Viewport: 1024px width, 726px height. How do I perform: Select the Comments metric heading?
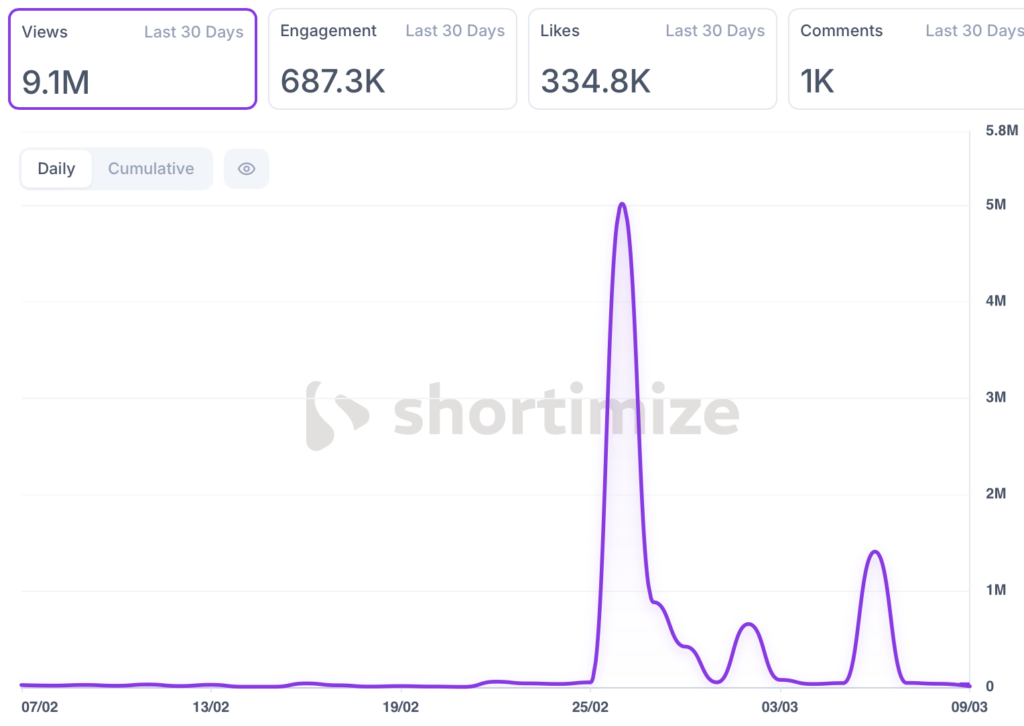pyautogui.click(x=841, y=31)
